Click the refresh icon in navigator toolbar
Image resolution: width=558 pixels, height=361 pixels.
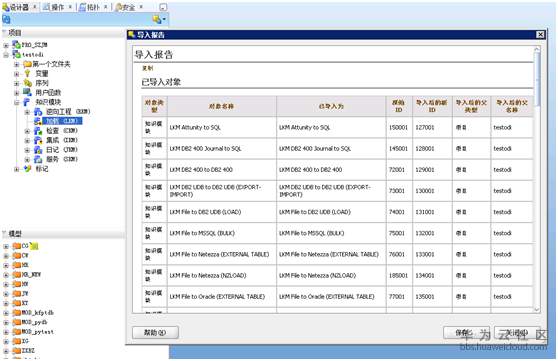click(6, 19)
